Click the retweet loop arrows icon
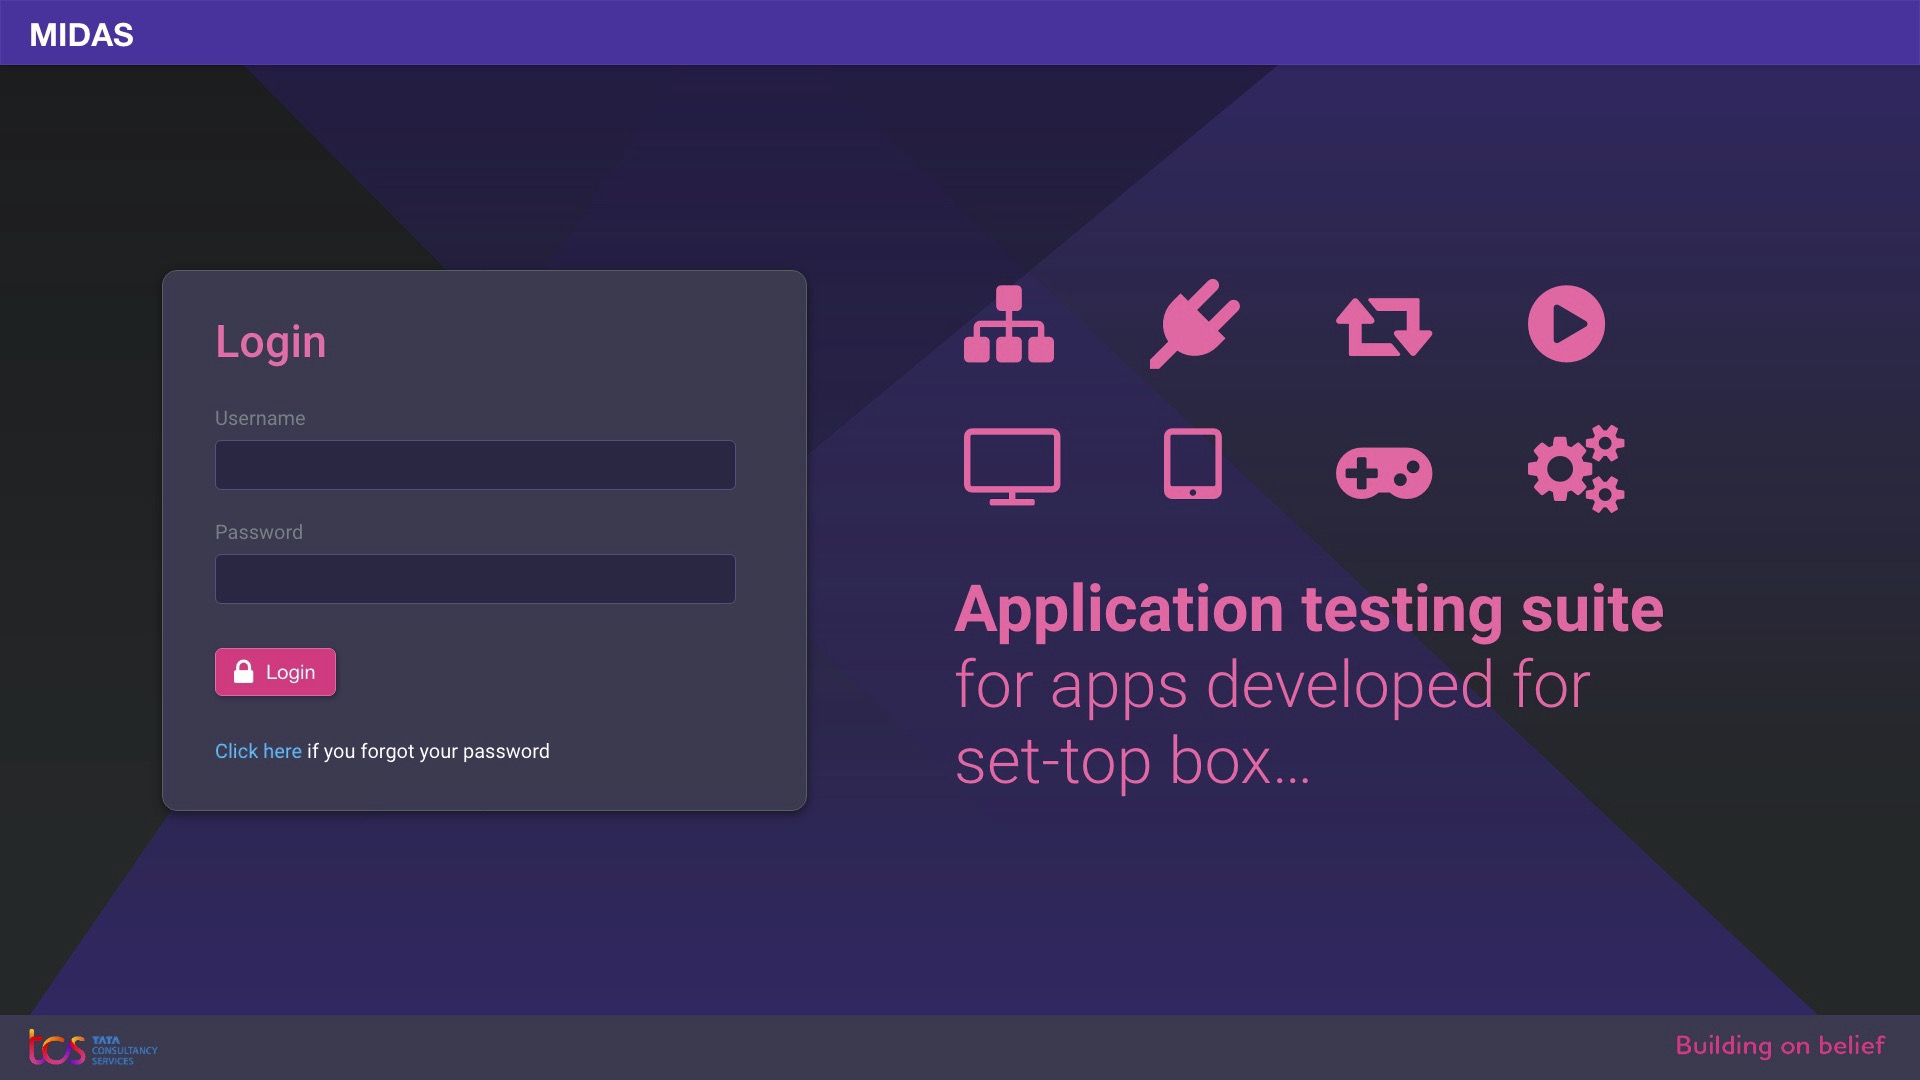The image size is (1920, 1080). [1384, 326]
